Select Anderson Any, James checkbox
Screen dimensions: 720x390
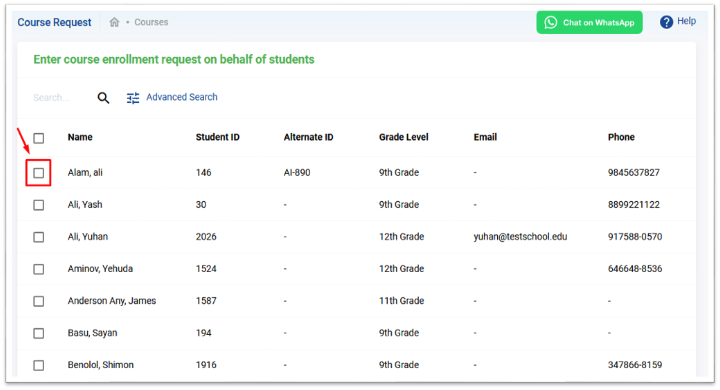39,301
